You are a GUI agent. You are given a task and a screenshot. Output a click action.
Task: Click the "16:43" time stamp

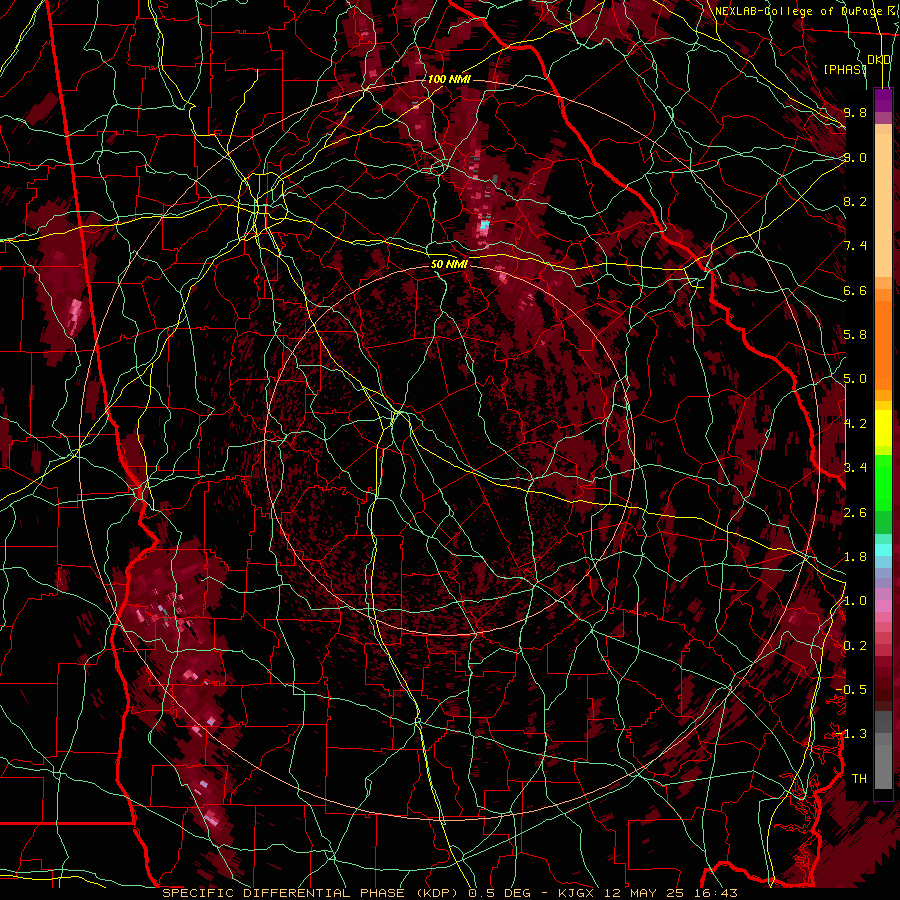[x=717, y=893]
